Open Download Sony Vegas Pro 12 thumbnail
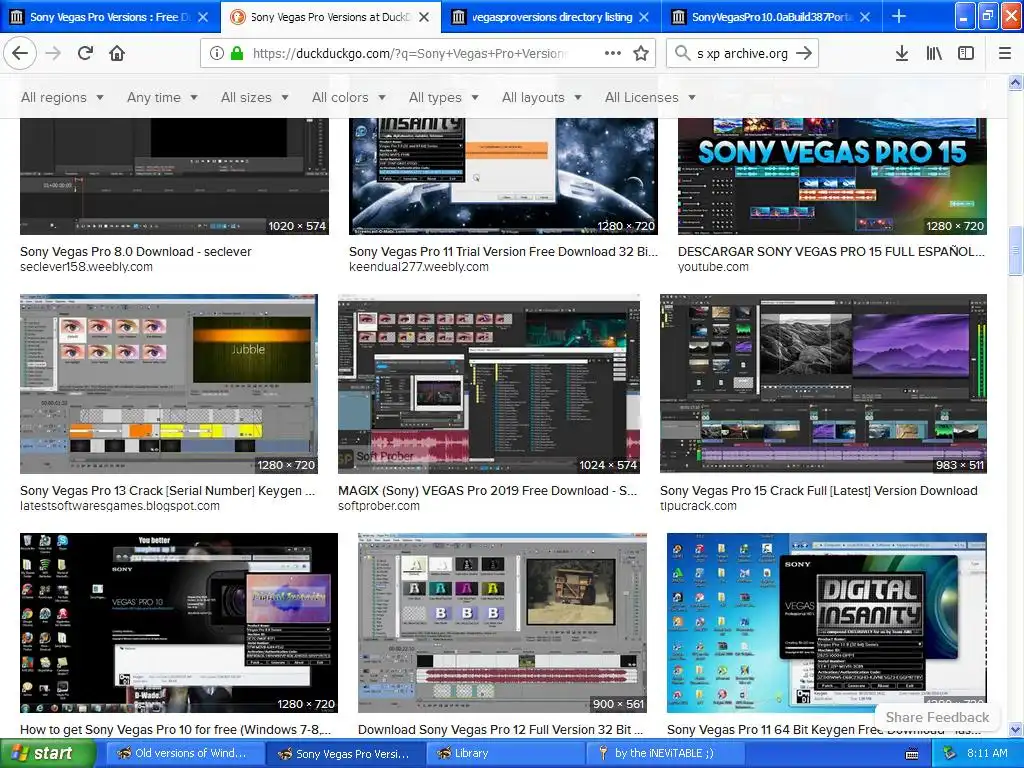The height and width of the screenshot is (768, 1024). (x=502, y=623)
